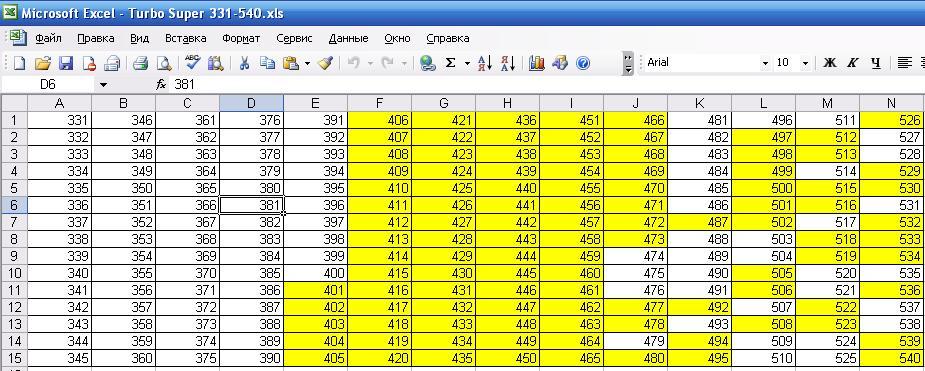The height and width of the screenshot is (371, 925).
Task: Toggle italic formatting (К)
Action: 852,63
